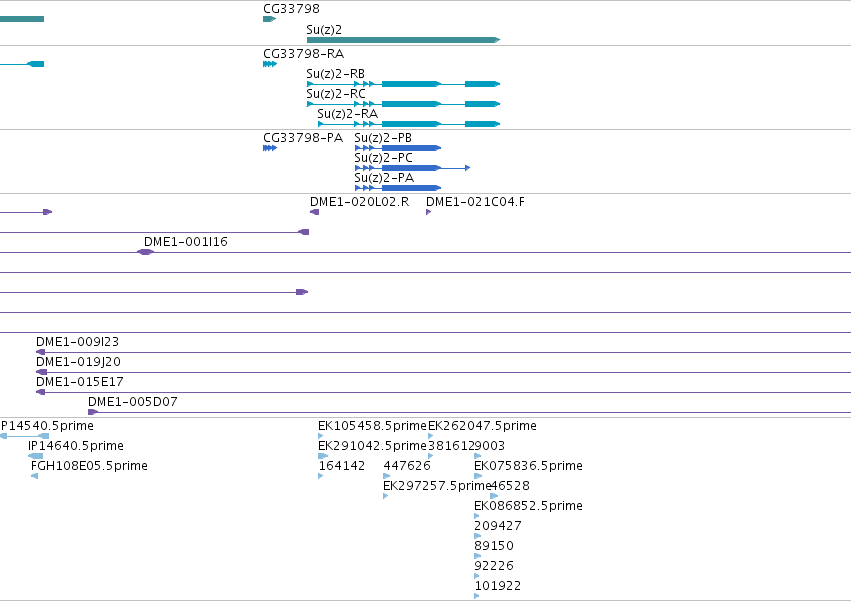Select the 89150 feature label
Image resolution: width=851 pixels, height=601 pixels.
(494, 546)
